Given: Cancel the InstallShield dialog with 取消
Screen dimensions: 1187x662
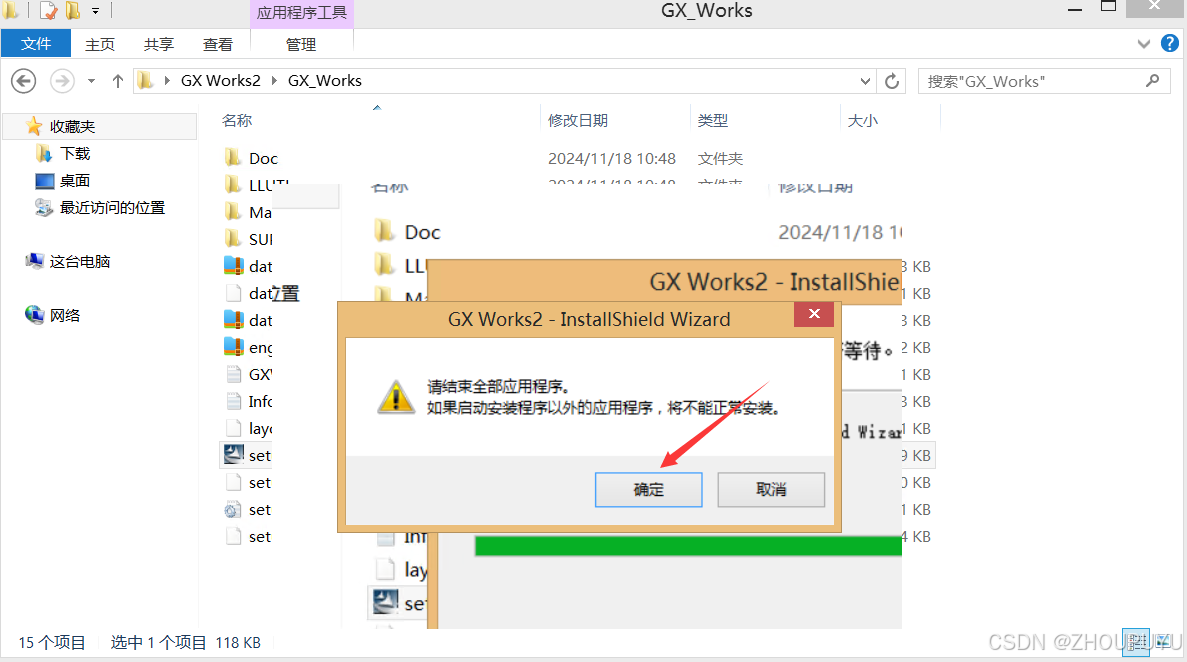Looking at the screenshot, I should click(771, 489).
